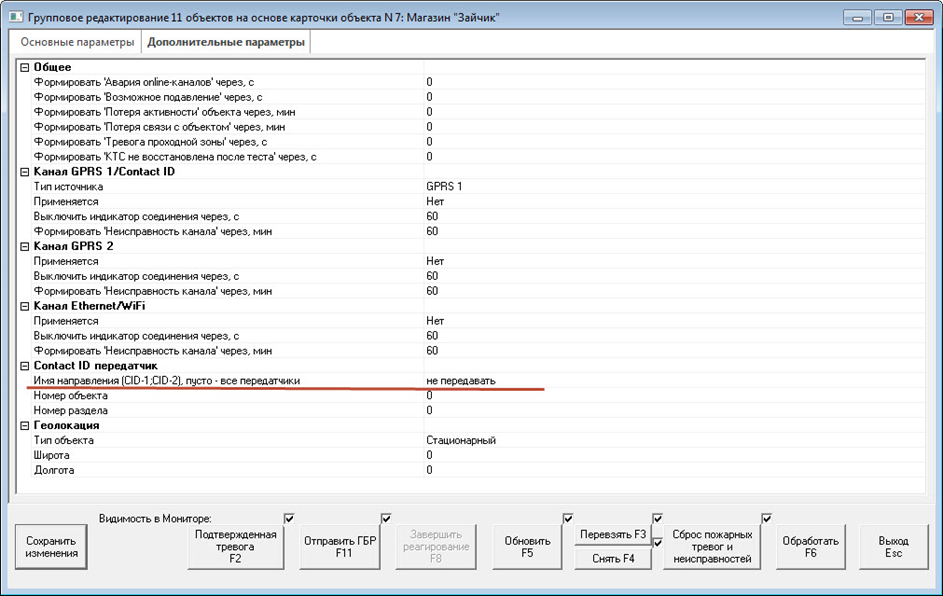Click Снять F4 button
The image size is (943, 596).
click(613, 559)
